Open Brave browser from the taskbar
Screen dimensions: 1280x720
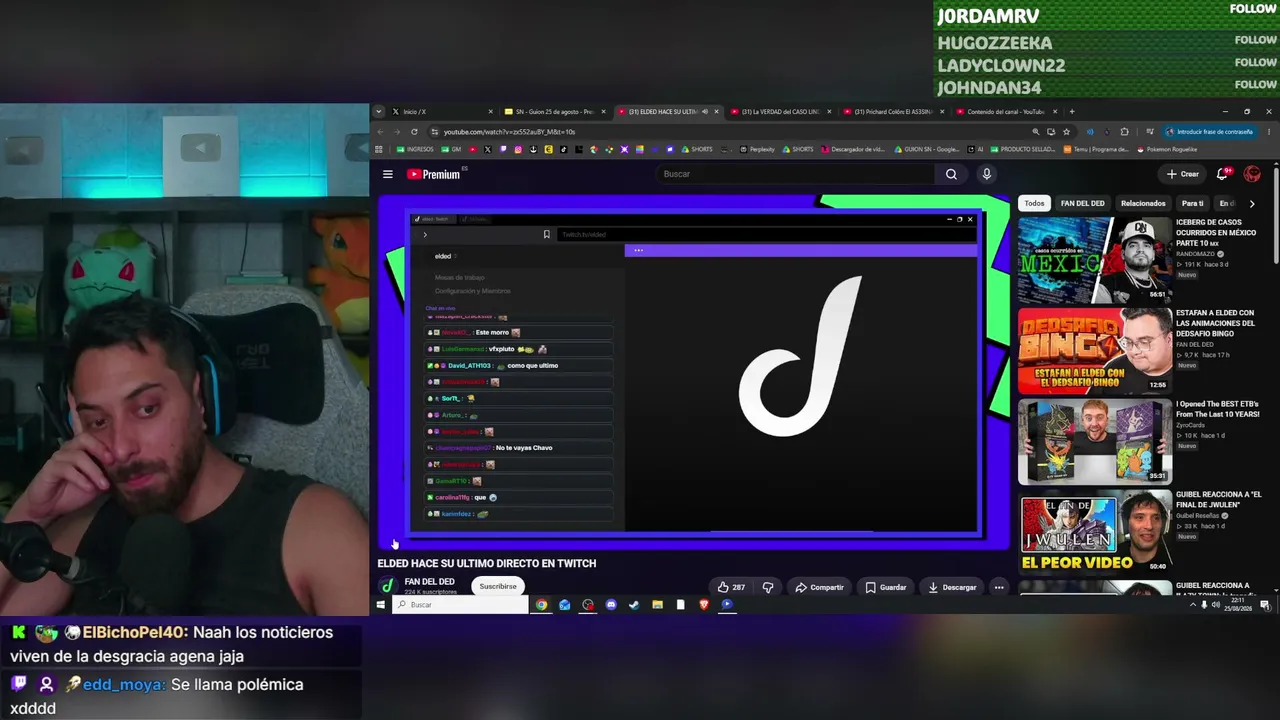tap(704, 605)
